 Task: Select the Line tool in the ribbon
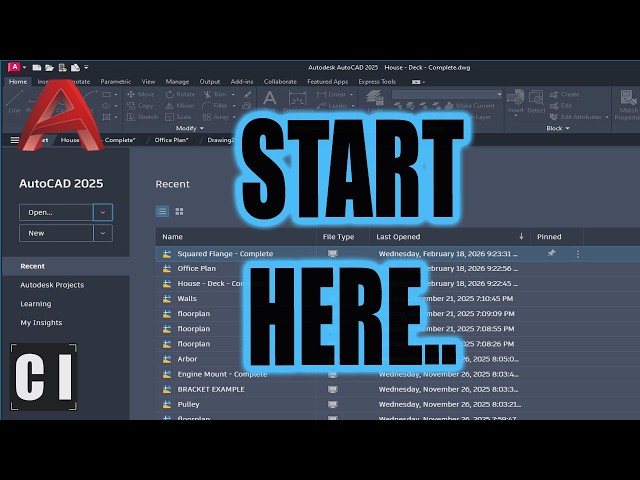15,102
